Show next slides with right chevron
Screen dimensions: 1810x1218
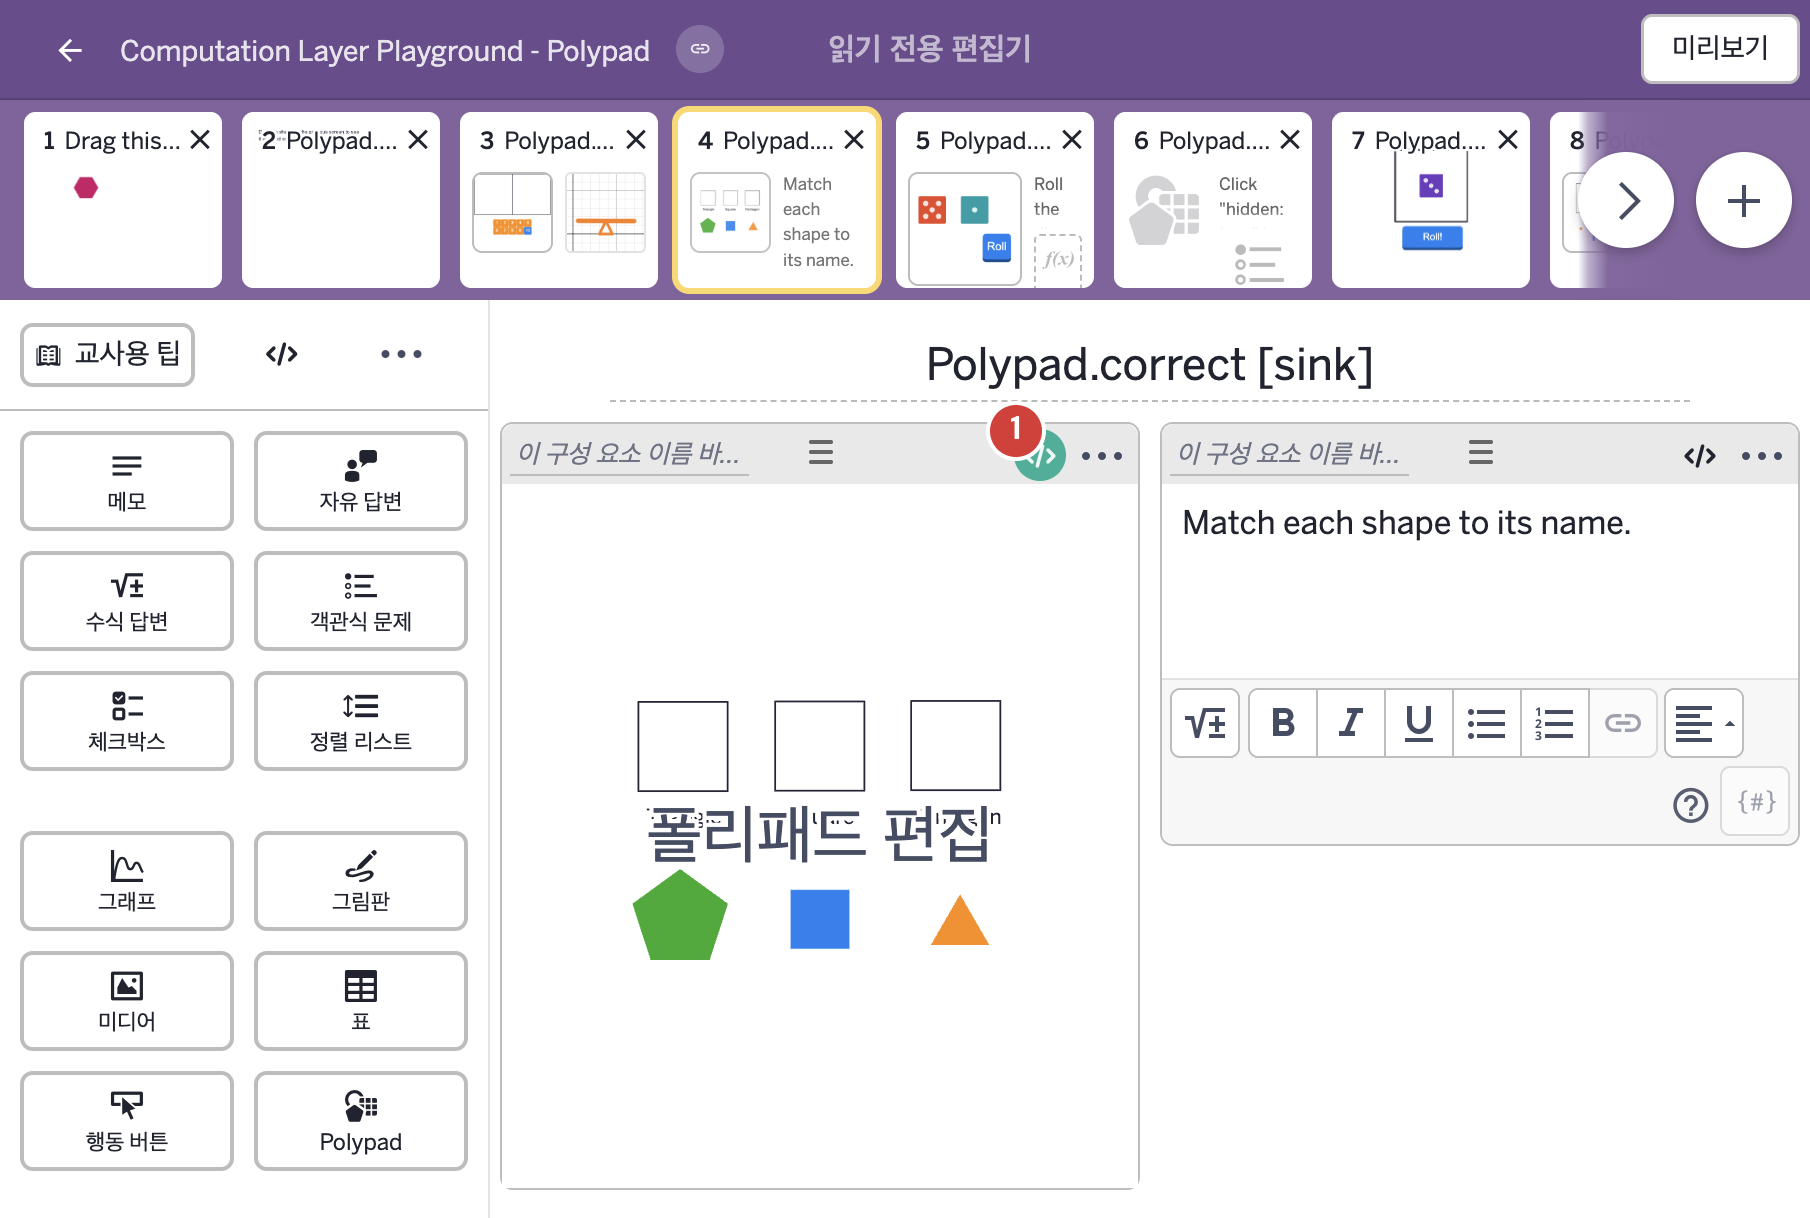(1626, 201)
